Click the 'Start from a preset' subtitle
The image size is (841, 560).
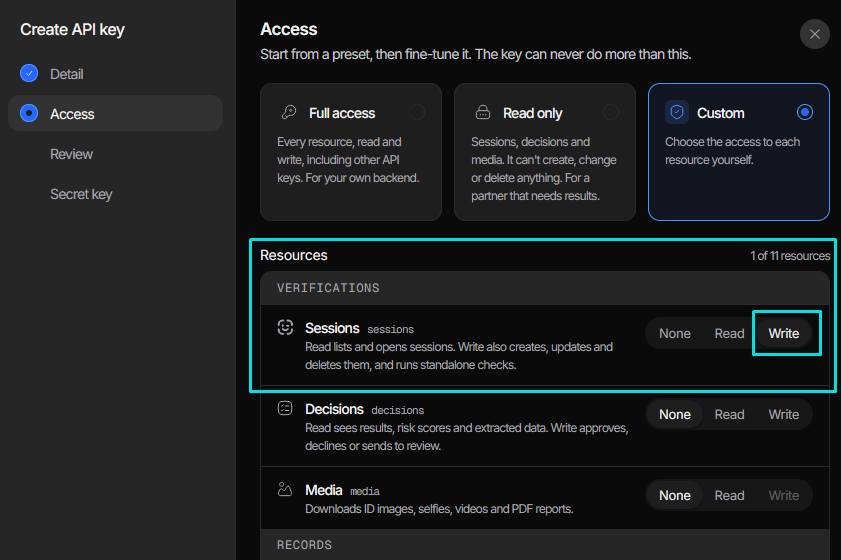tap(475, 54)
